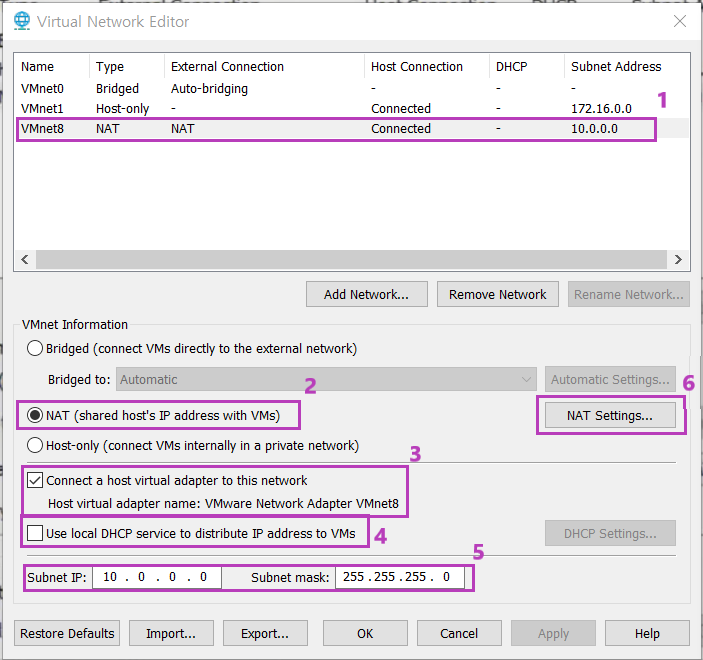Sort by the Type column header

[127, 66]
